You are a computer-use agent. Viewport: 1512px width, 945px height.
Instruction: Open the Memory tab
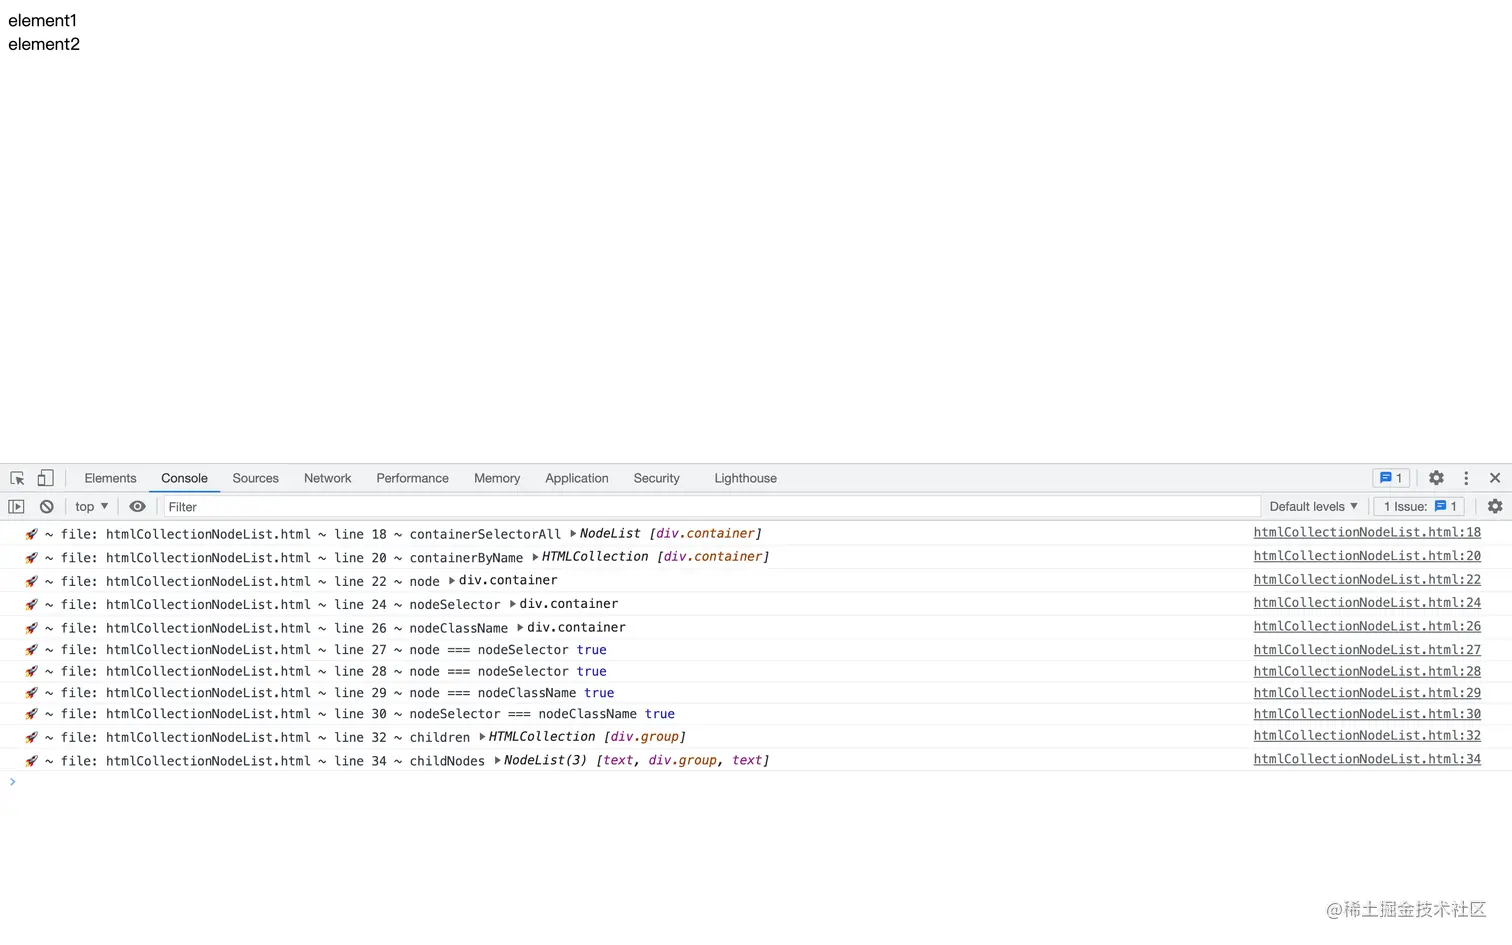(x=497, y=478)
